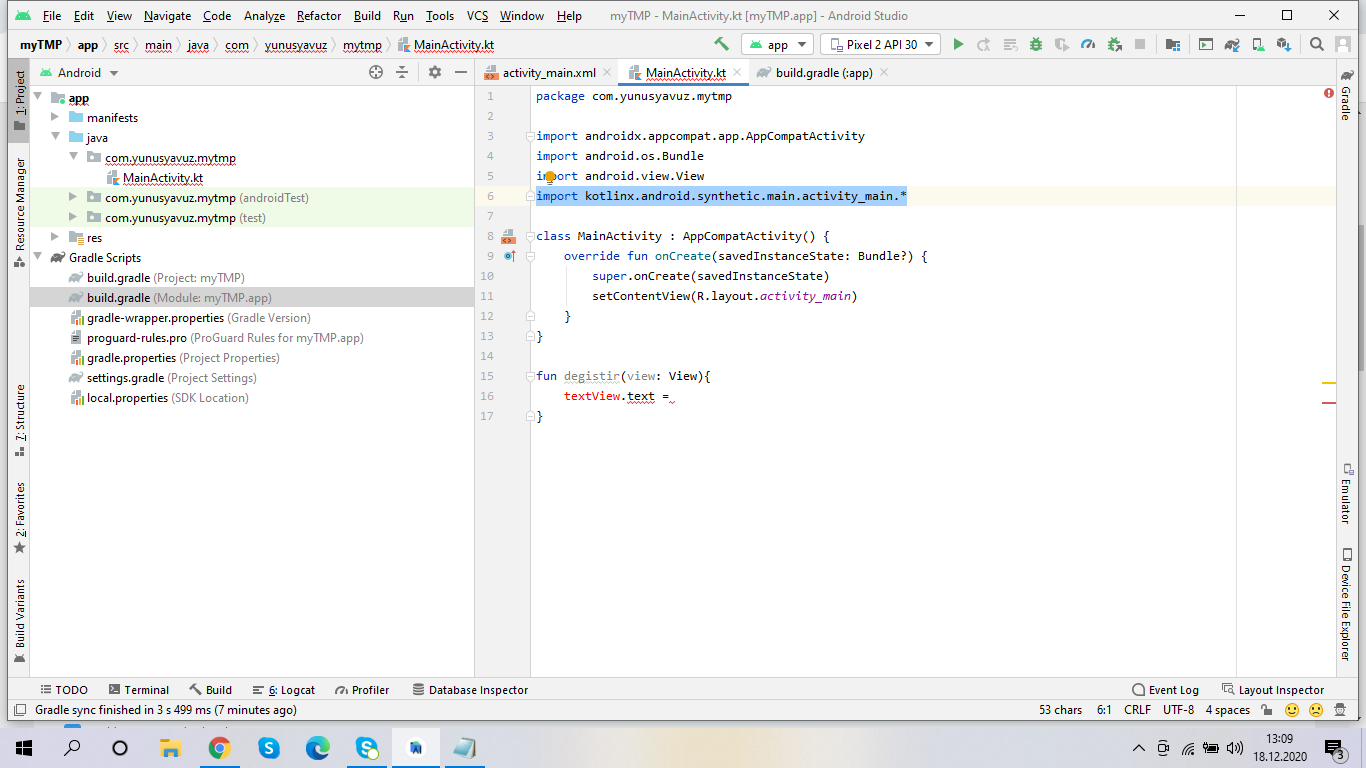Screen dimensions: 1366x768
Task: Toggle the 2: Favorites tool window
Action: pyautogui.click(x=19, y=518)
